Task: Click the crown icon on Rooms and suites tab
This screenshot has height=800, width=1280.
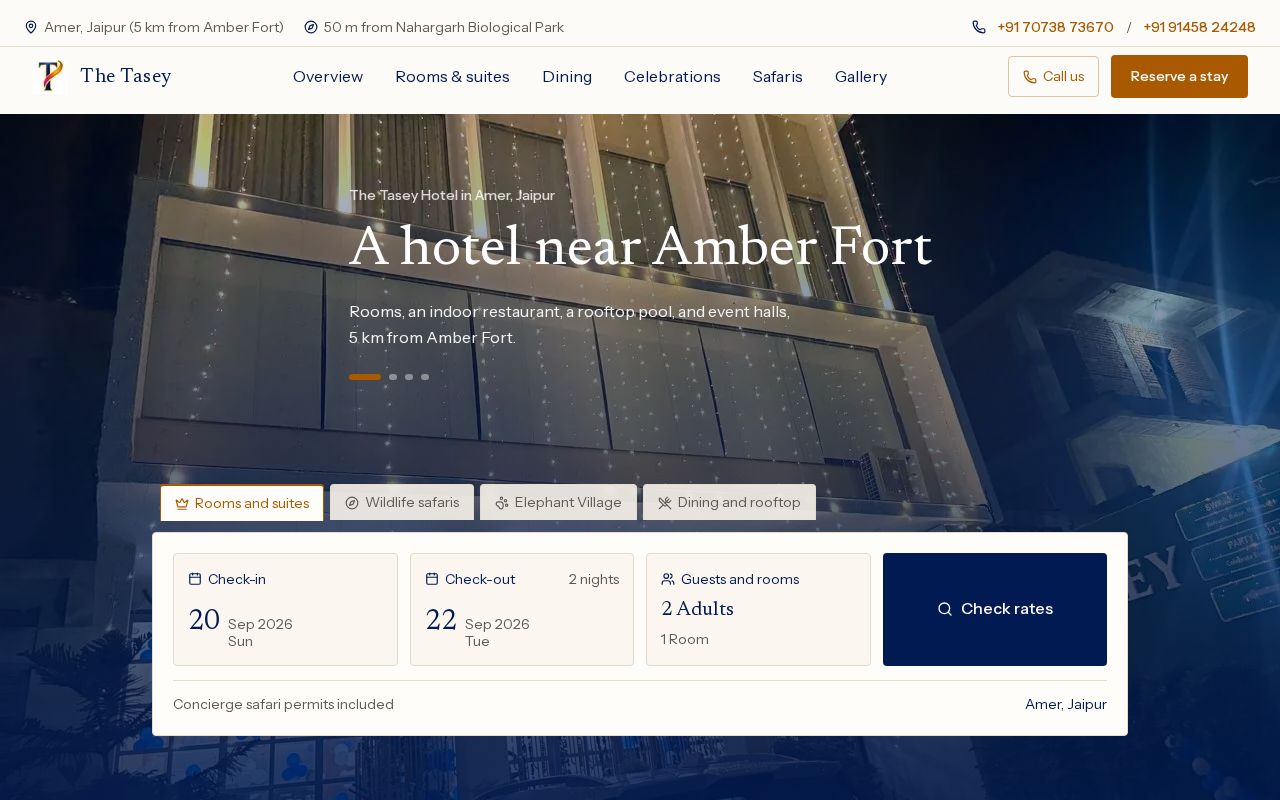Action: (x=182, y=503)
